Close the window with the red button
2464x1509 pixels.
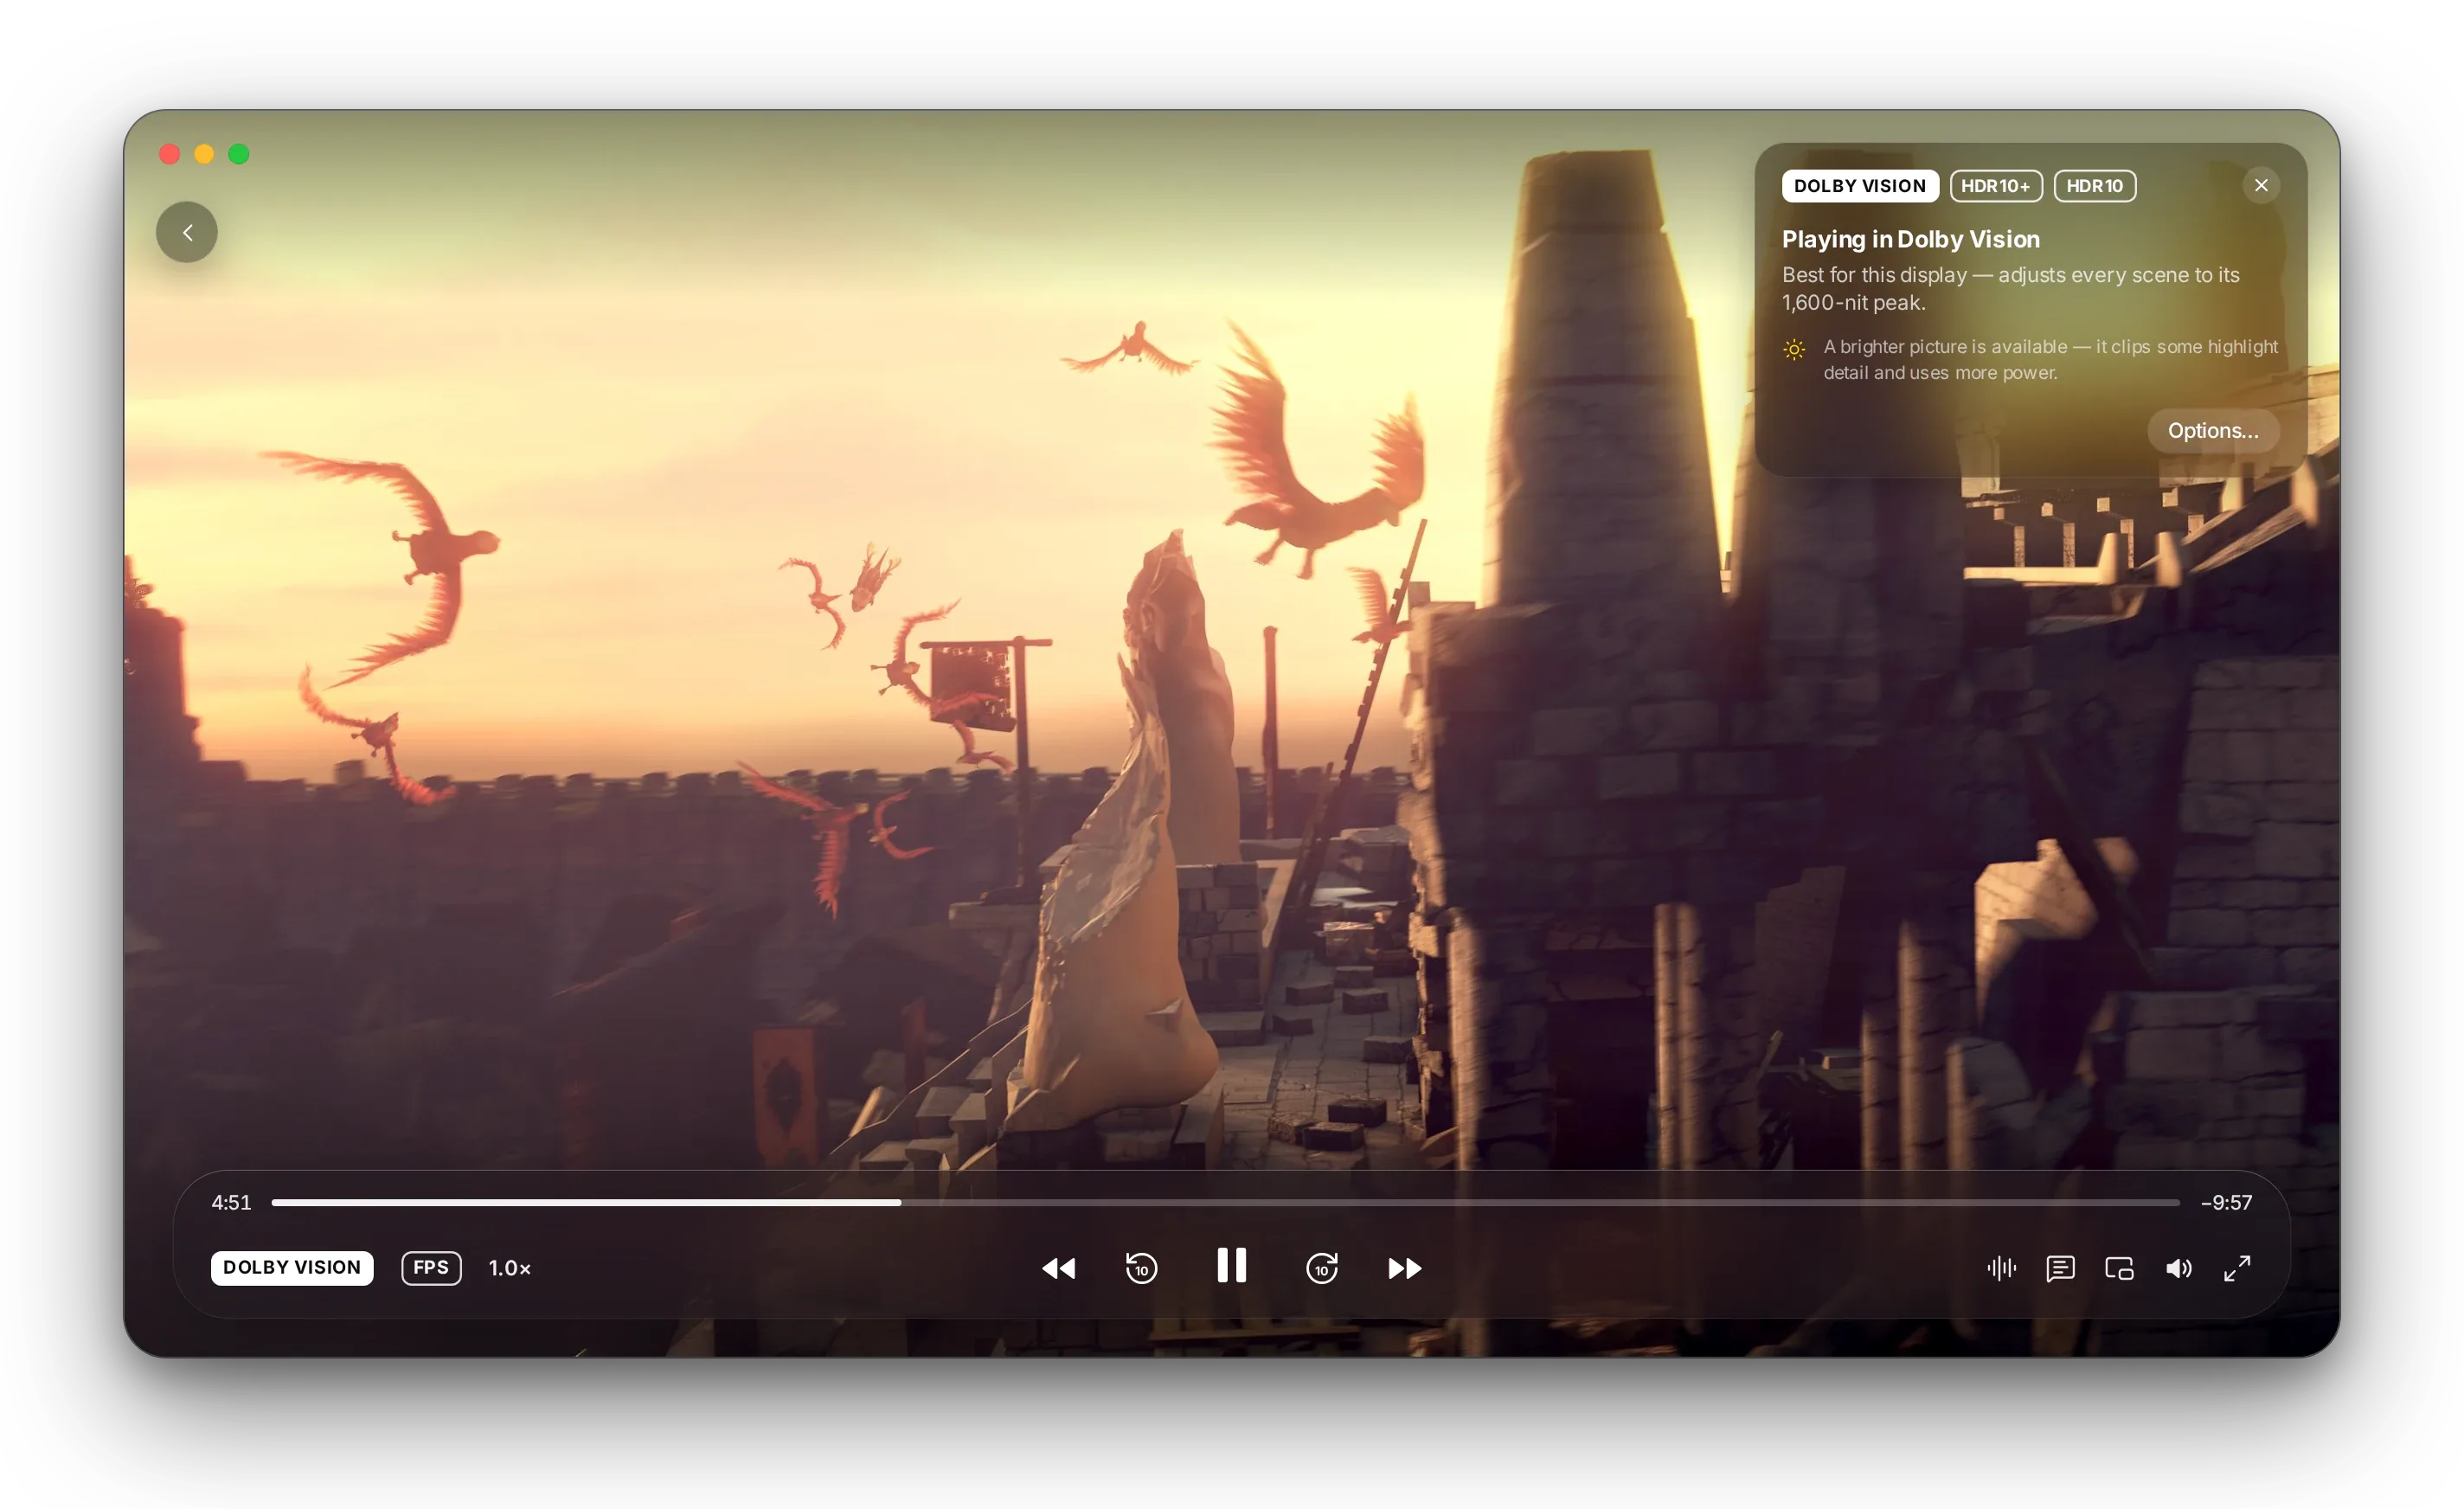click(x=169, y=154)
